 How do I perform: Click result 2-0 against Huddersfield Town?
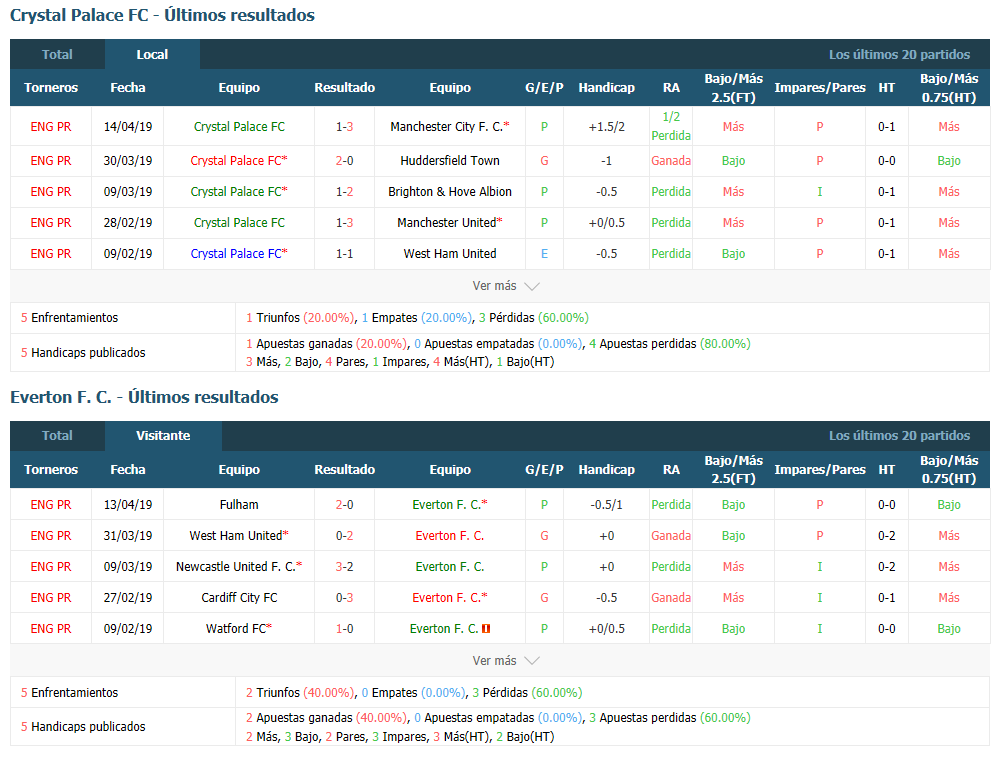[x=344, y=161]
